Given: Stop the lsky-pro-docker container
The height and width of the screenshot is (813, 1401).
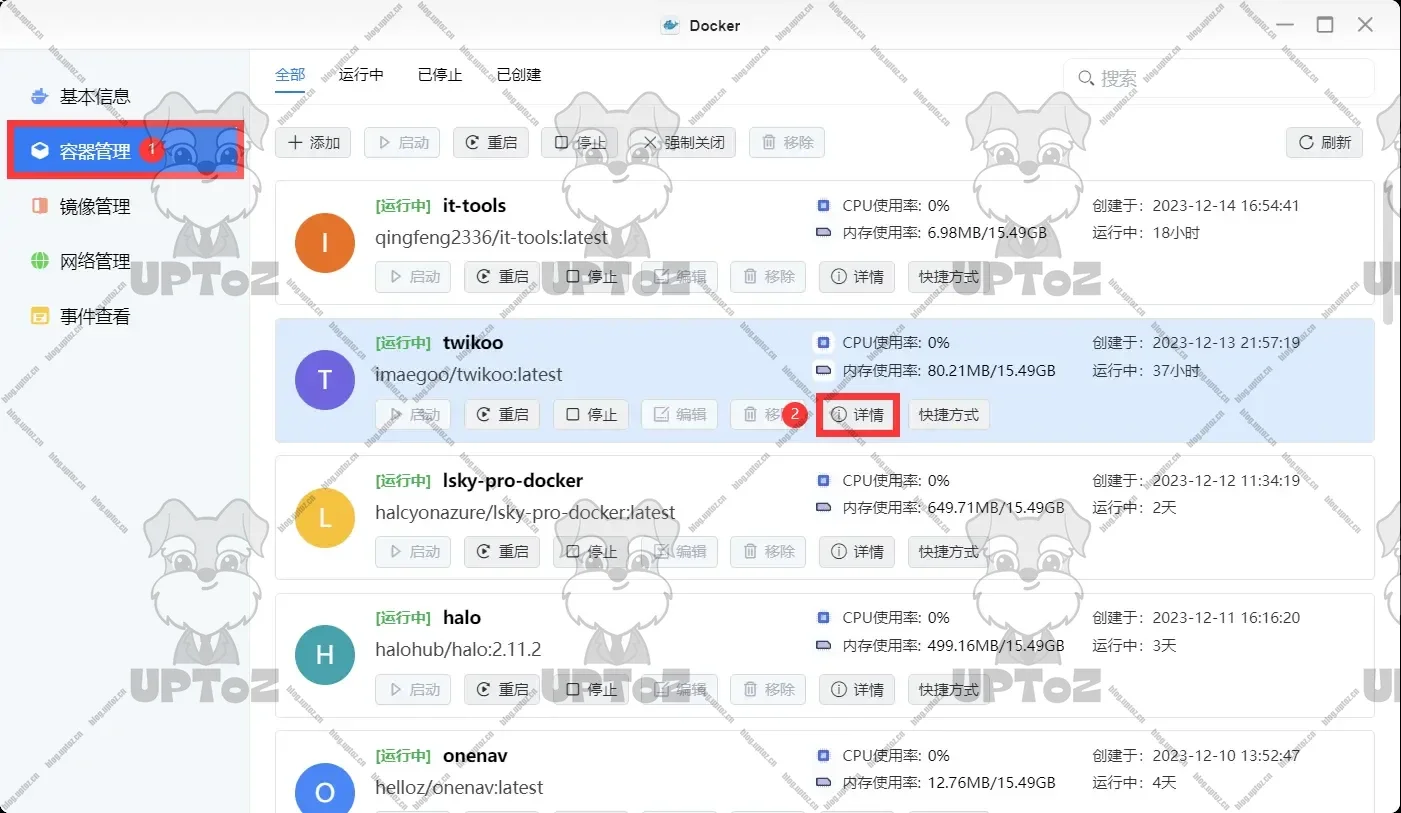Looking at the screenshot, I should [591, 552].
